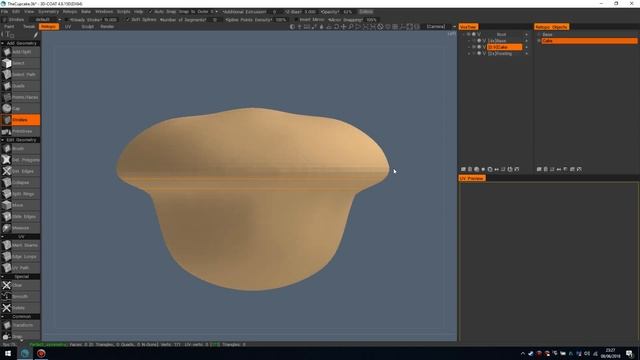640x360 pixels.
Task: Select the UV Path tool
Action: point(20,268)
